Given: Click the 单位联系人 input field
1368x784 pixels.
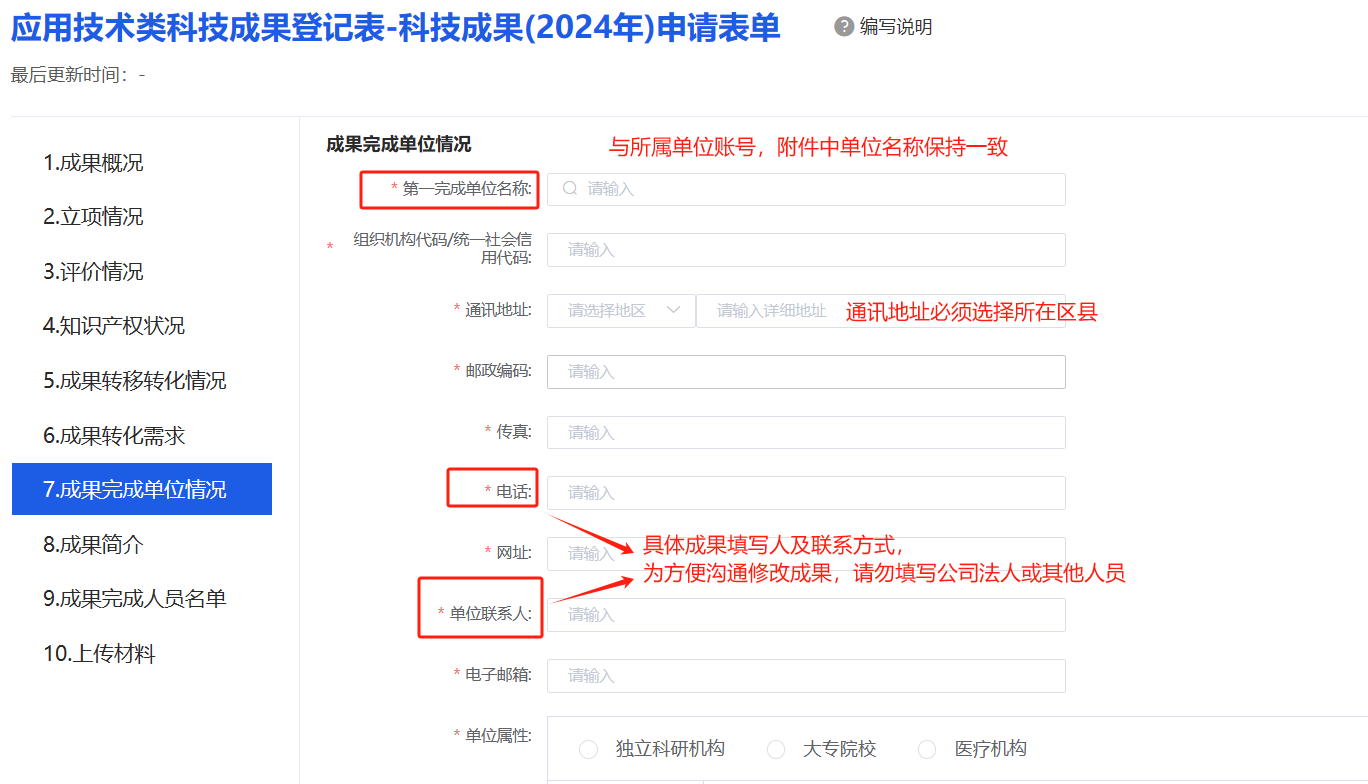Looking at the screenshot, I should 806,615.
